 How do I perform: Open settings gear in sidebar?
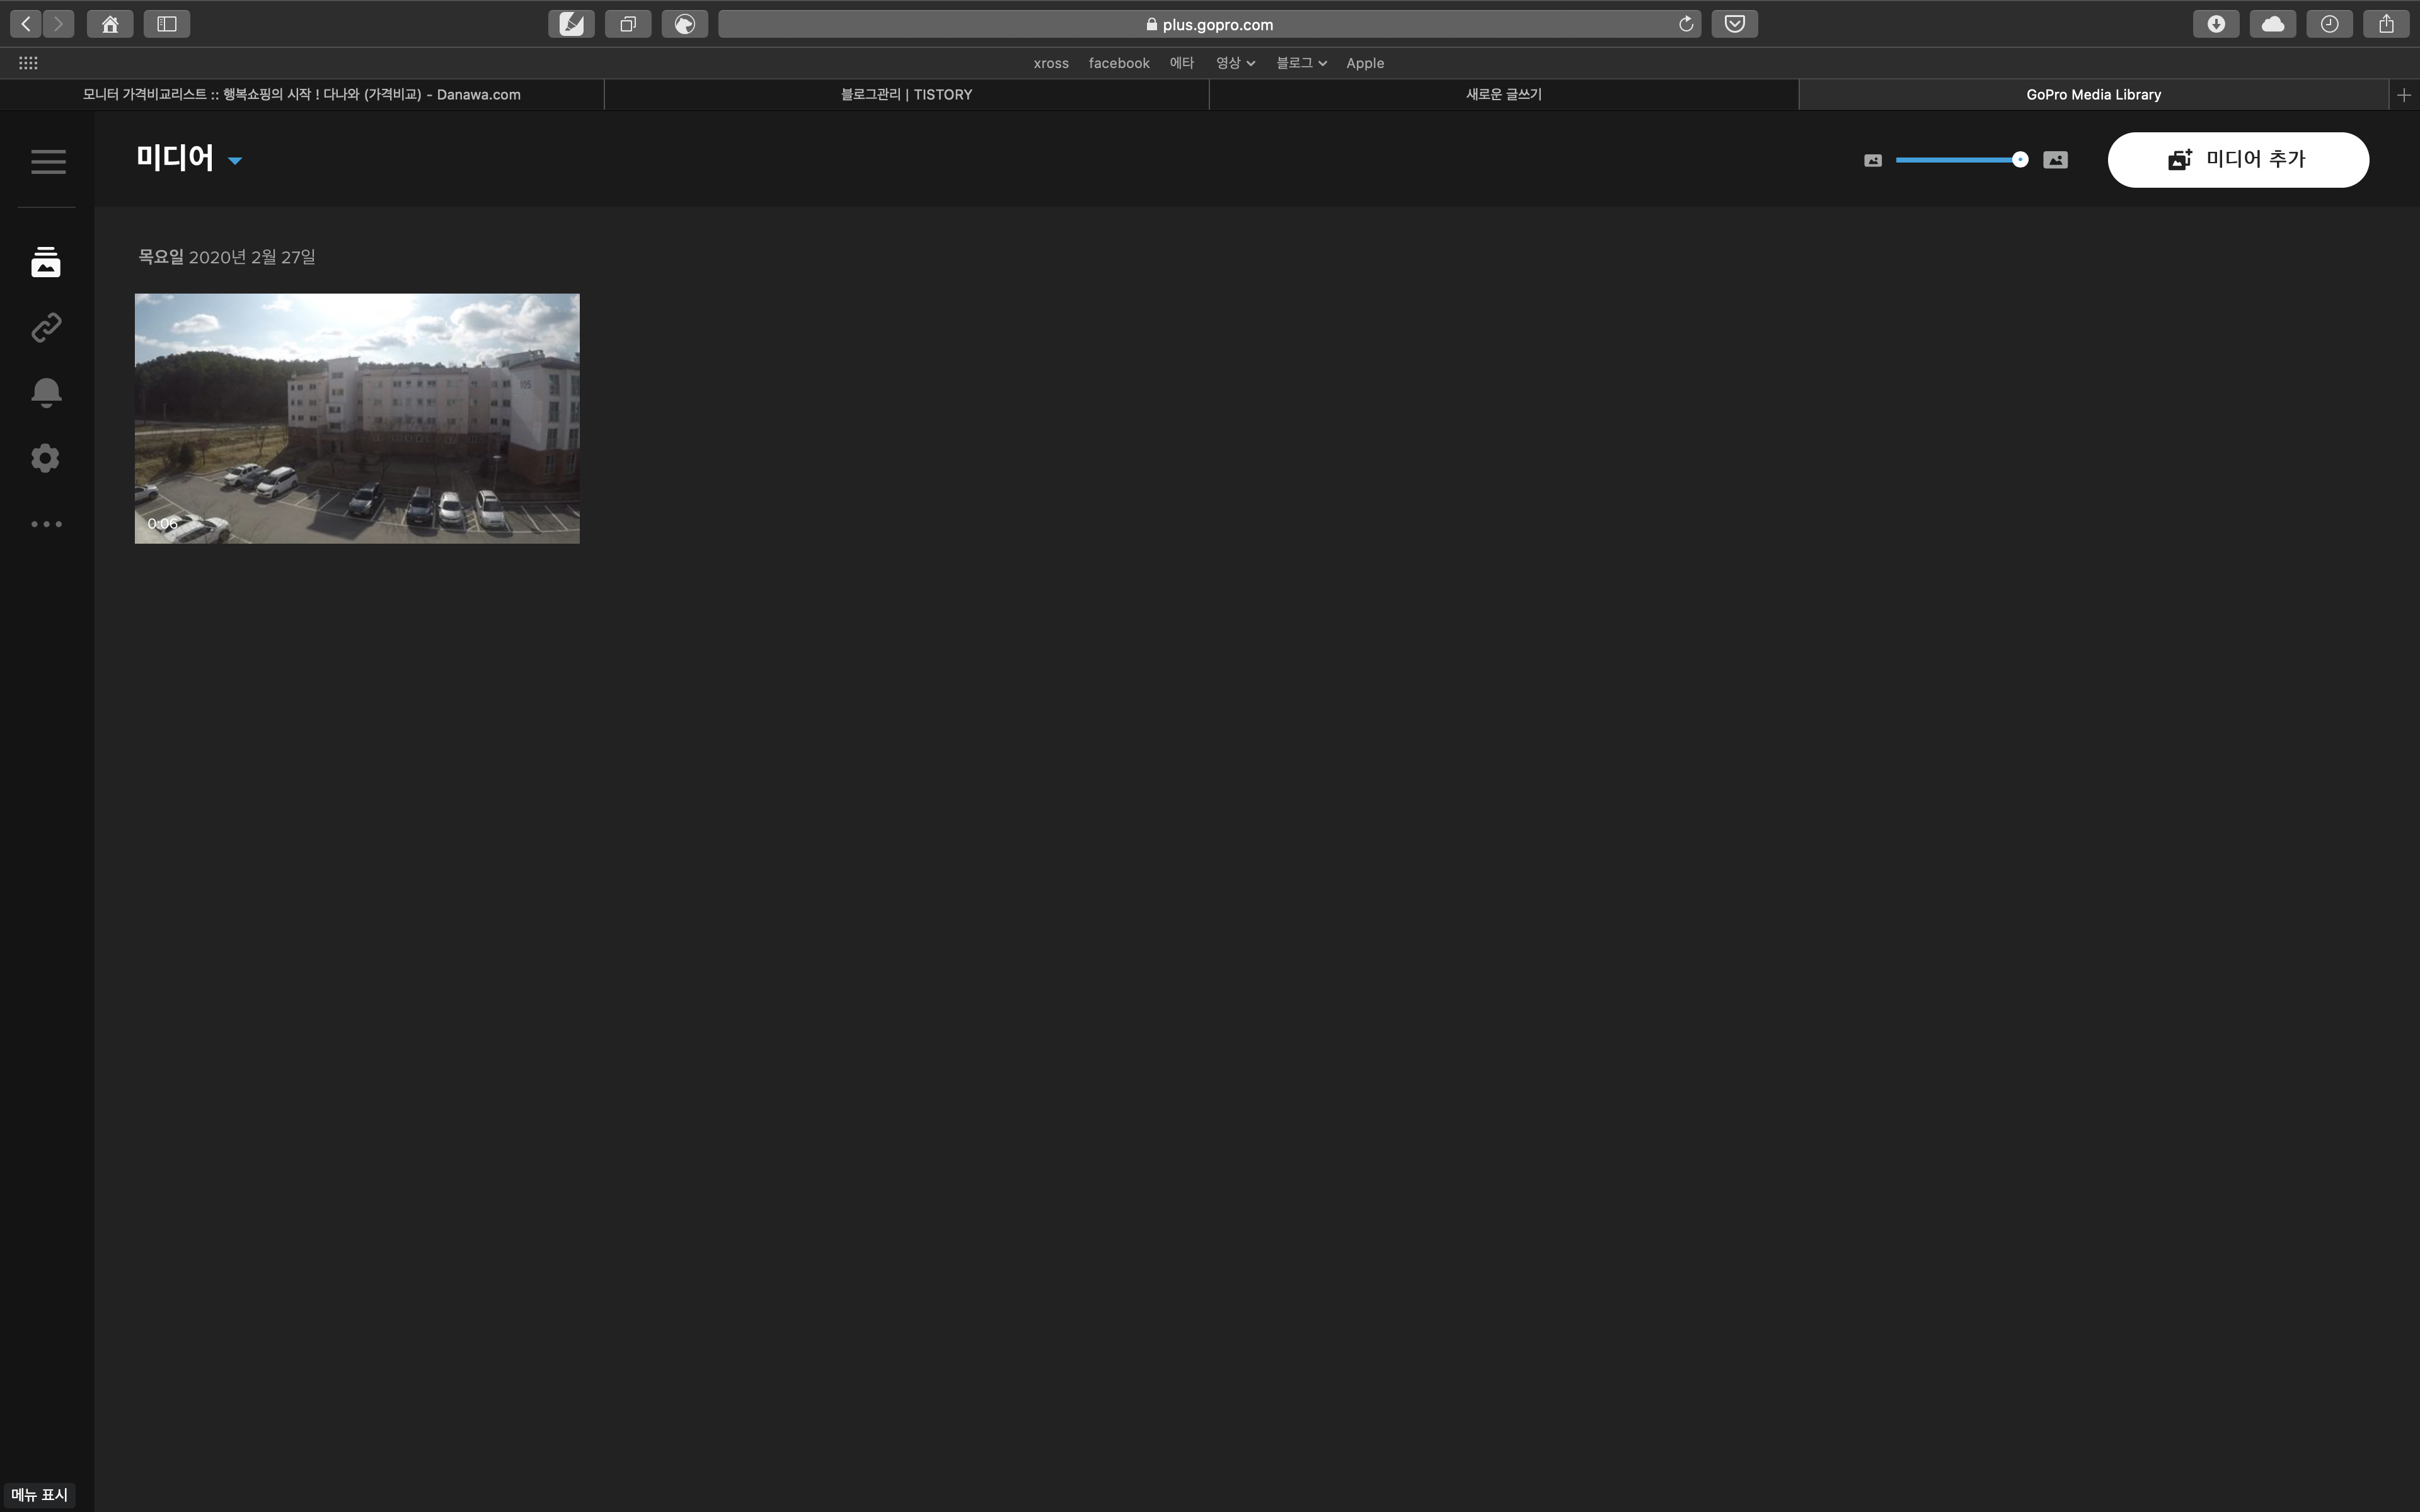[x=46, y=458]
